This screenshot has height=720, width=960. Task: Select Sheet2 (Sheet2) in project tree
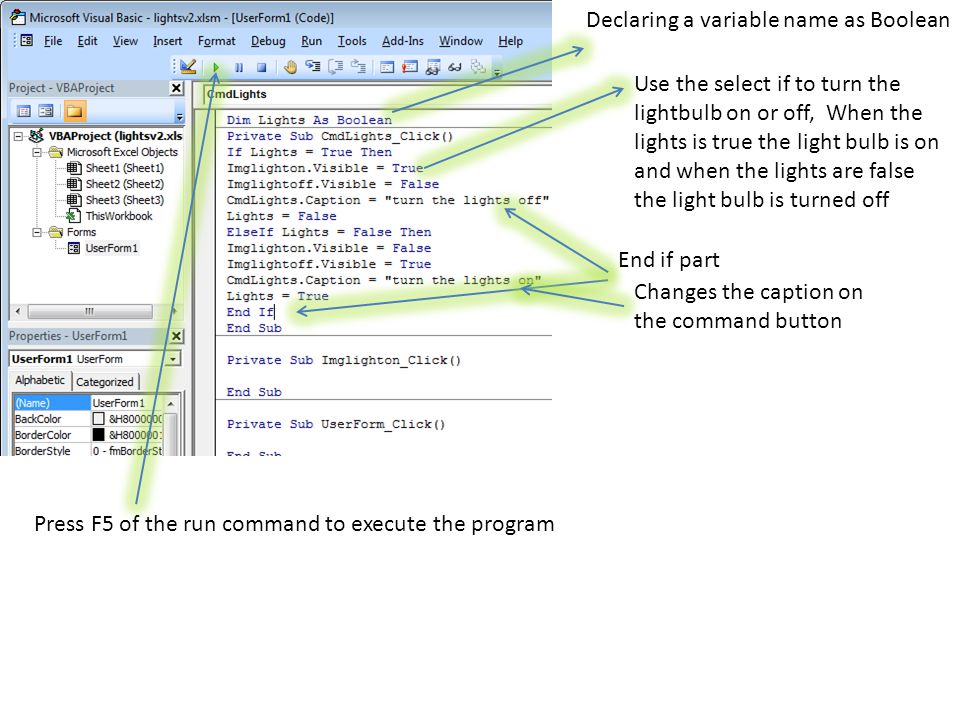tap(124, 184)
